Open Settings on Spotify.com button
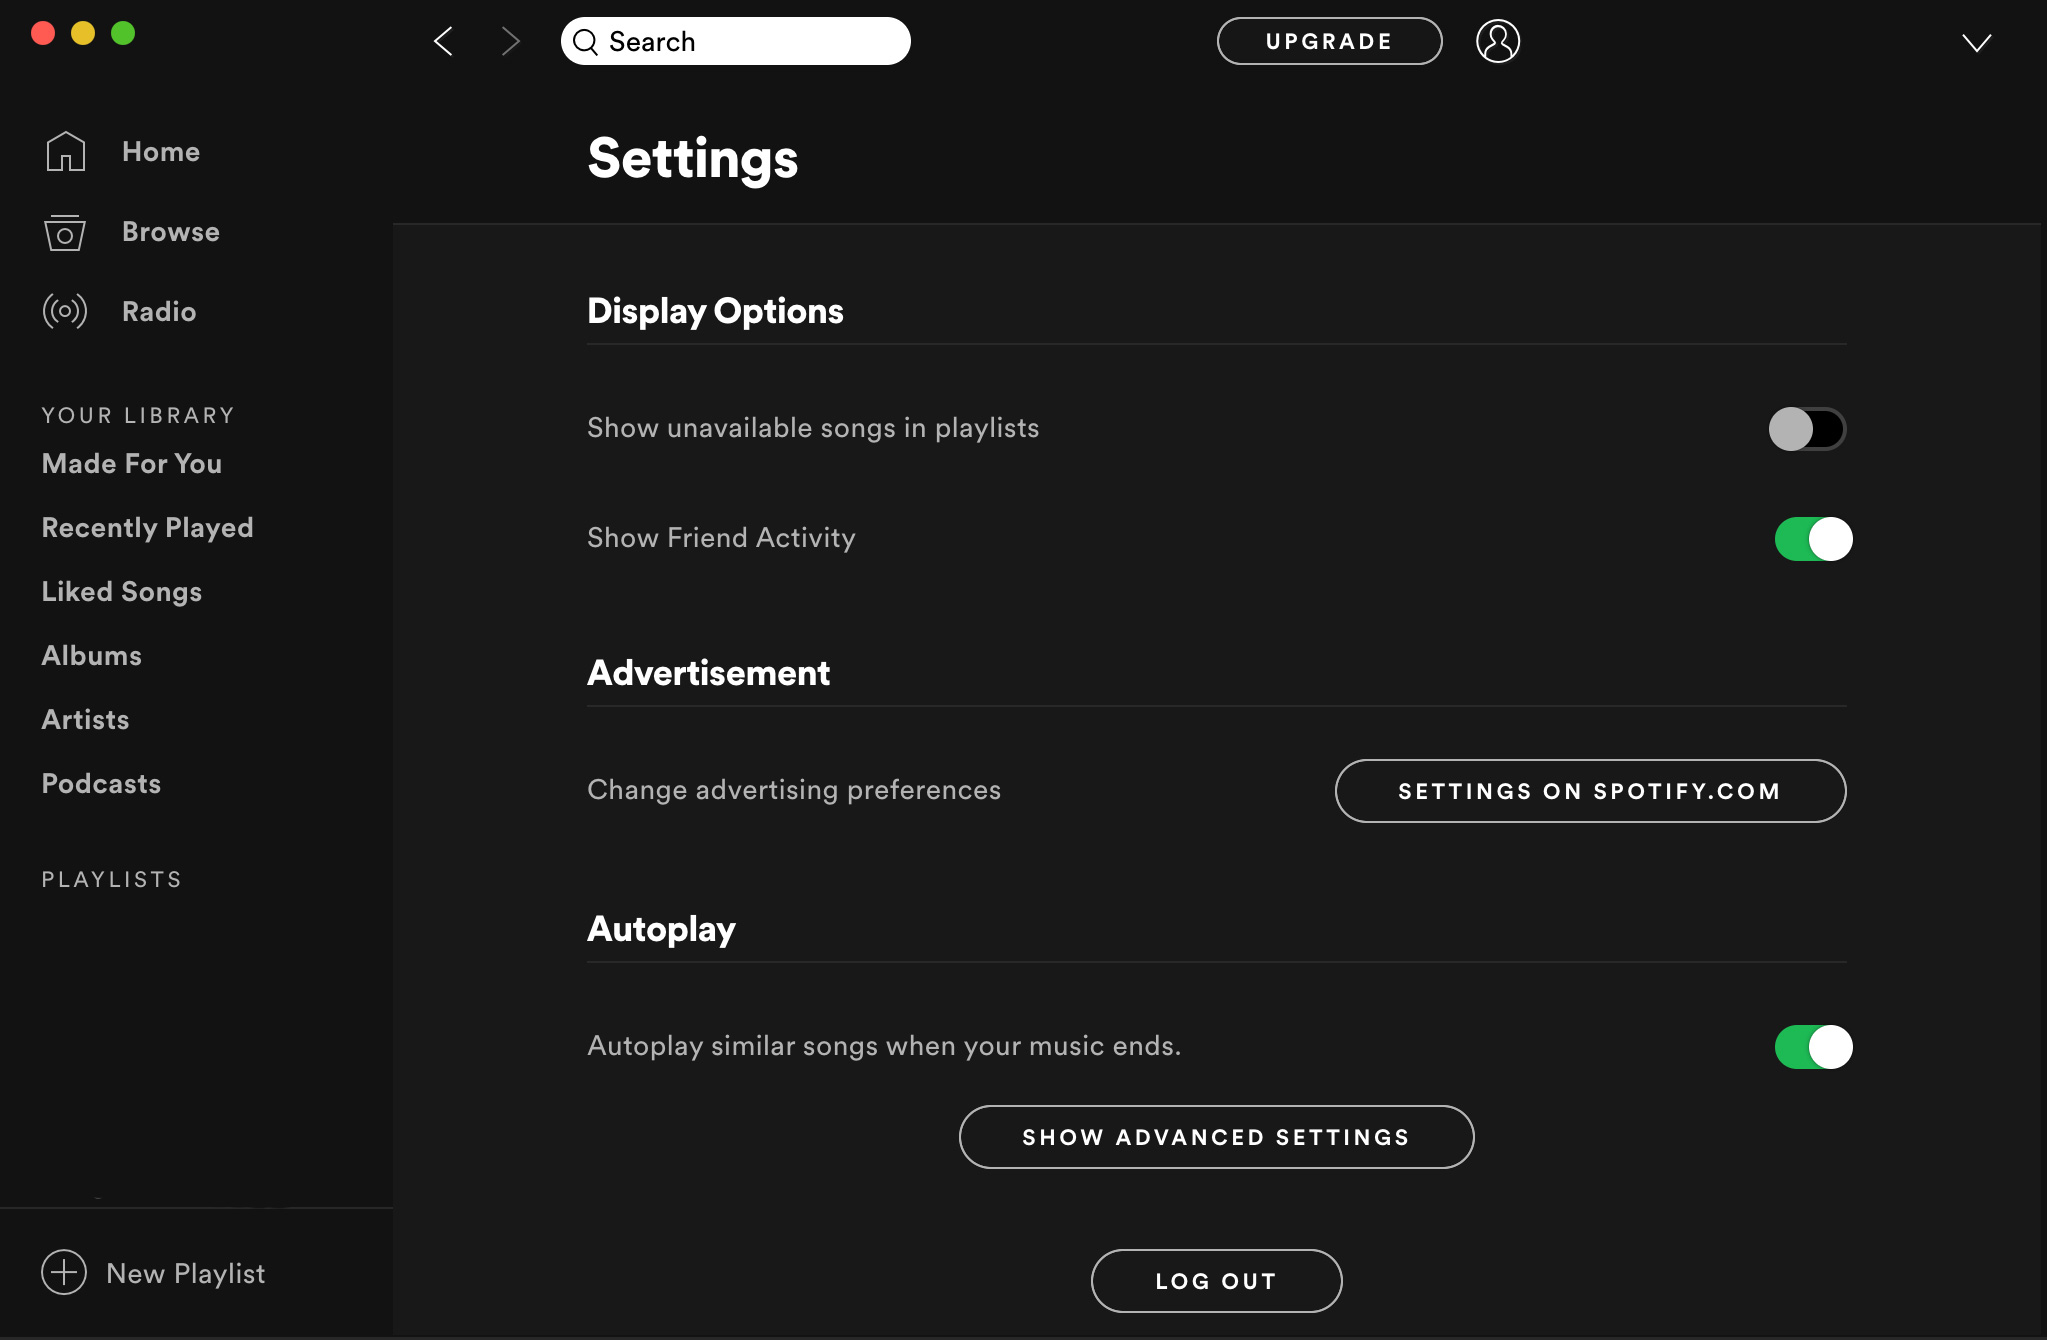2047x1340 pixels. coord(1591,790)
